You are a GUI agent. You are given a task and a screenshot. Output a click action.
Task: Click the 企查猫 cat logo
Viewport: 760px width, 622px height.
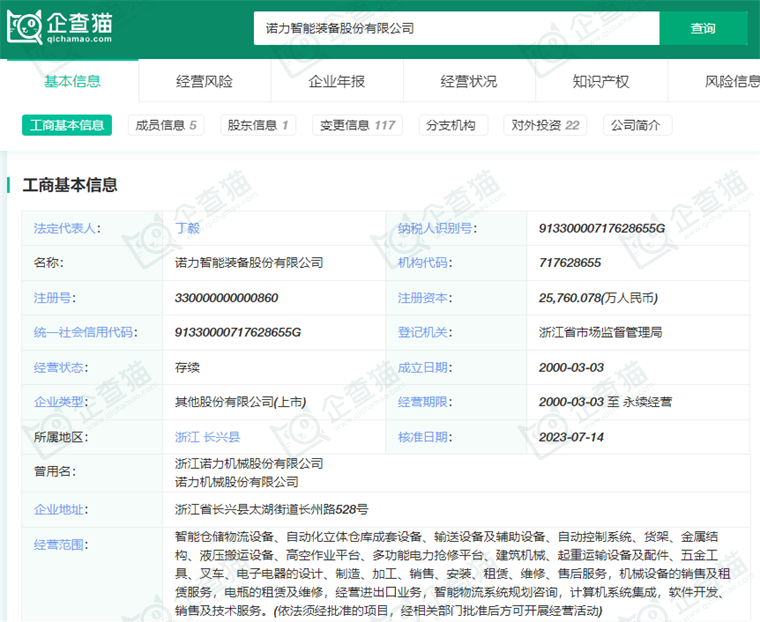60,28
